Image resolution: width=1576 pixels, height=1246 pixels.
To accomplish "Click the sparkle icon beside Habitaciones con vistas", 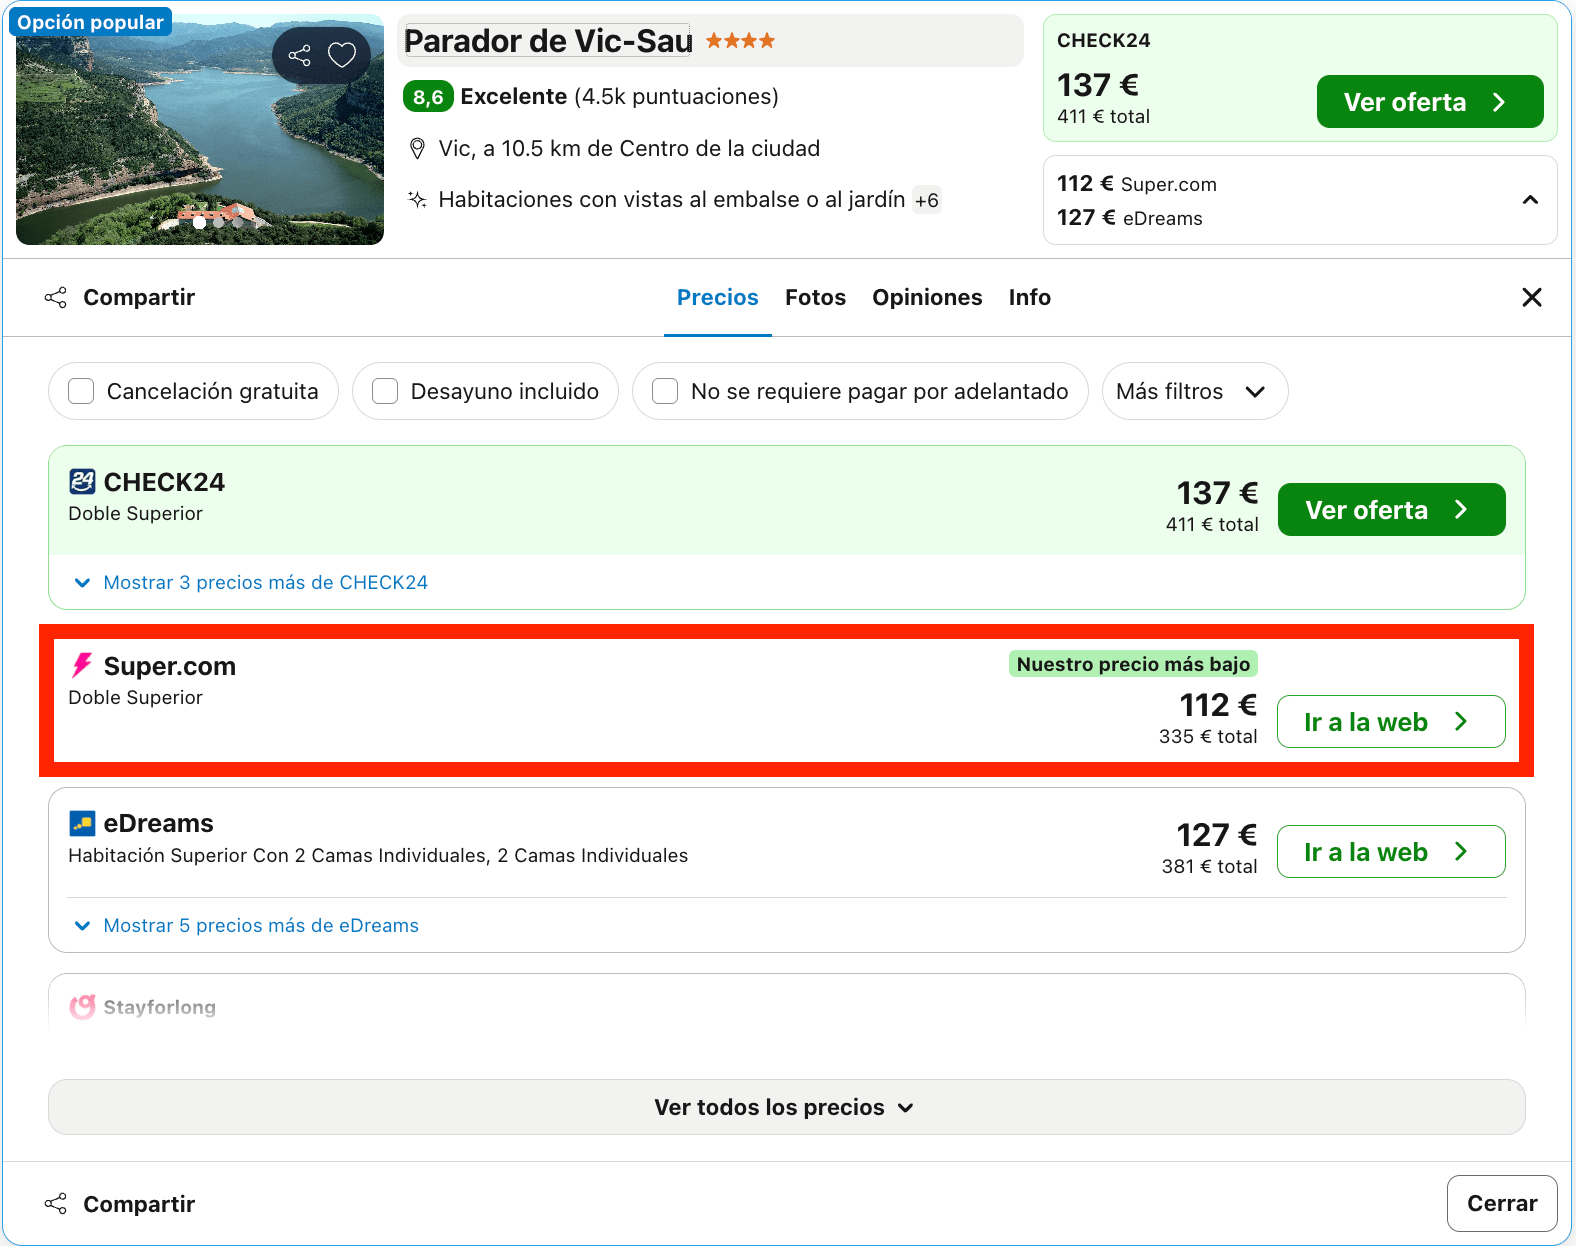I will point(418,200).
